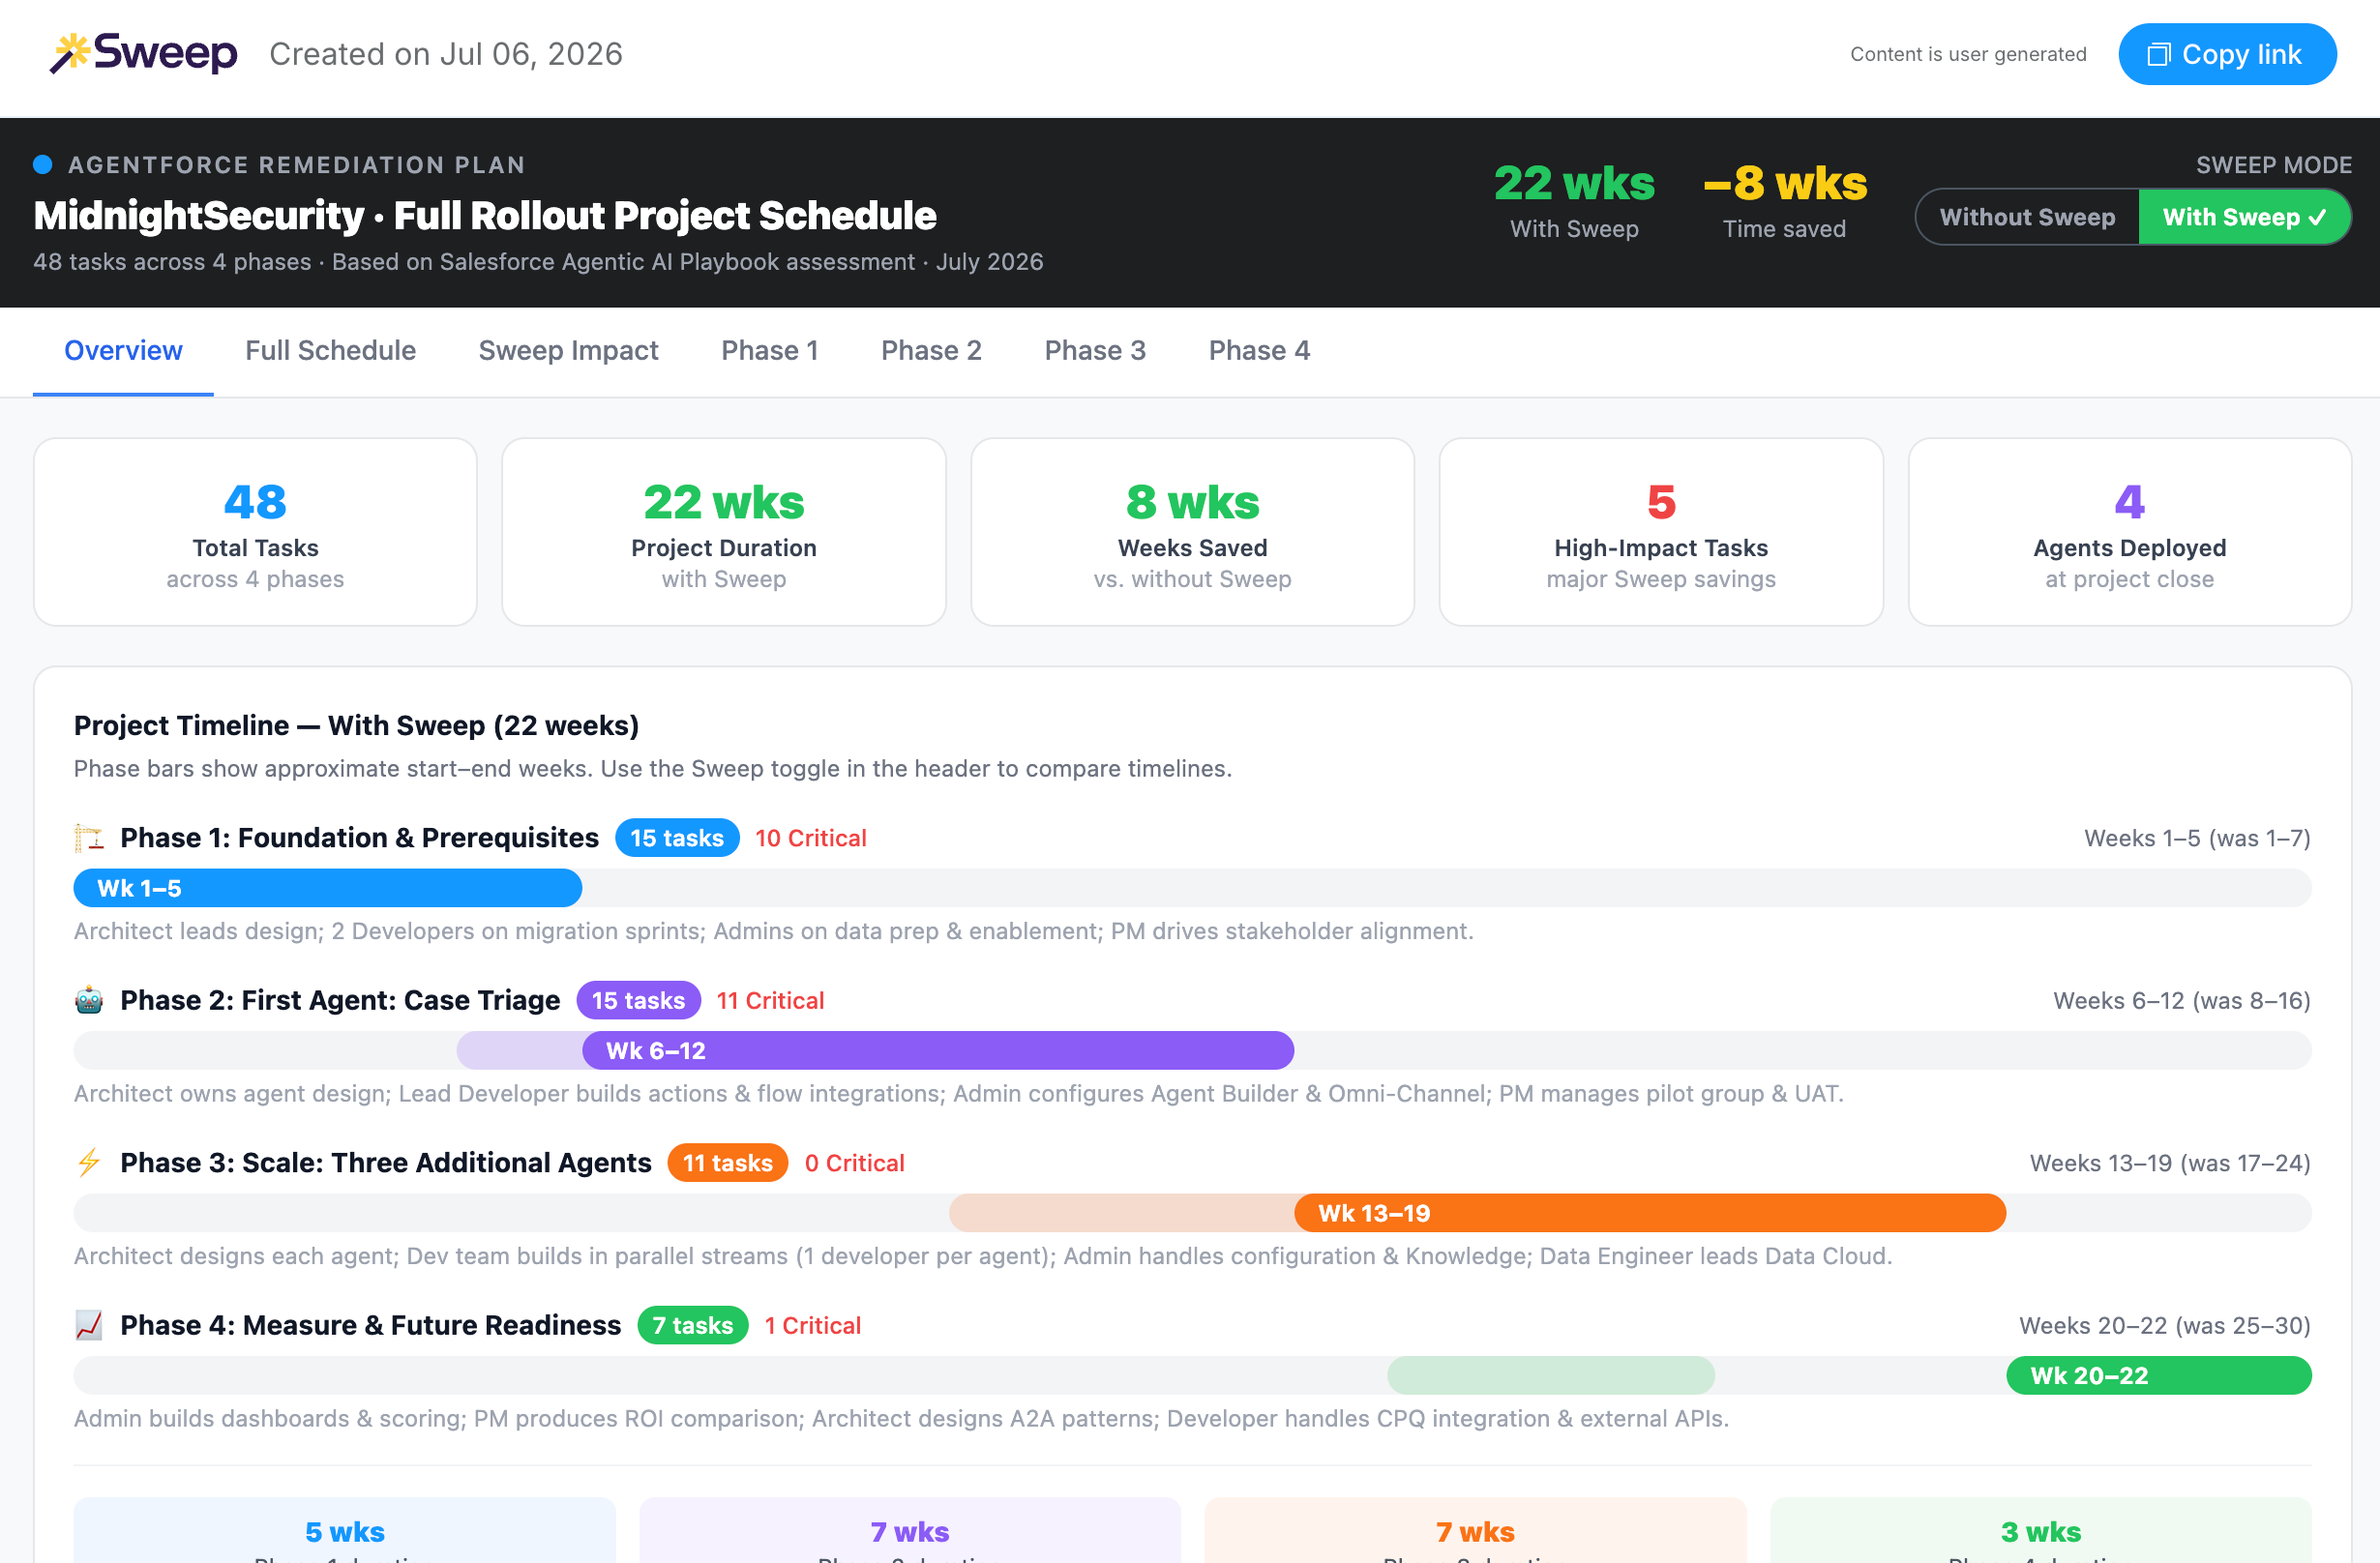Click the Phase 3 lightning bolt icon
This screenshot has width=2380, height=1563.
pos(89,1162)
